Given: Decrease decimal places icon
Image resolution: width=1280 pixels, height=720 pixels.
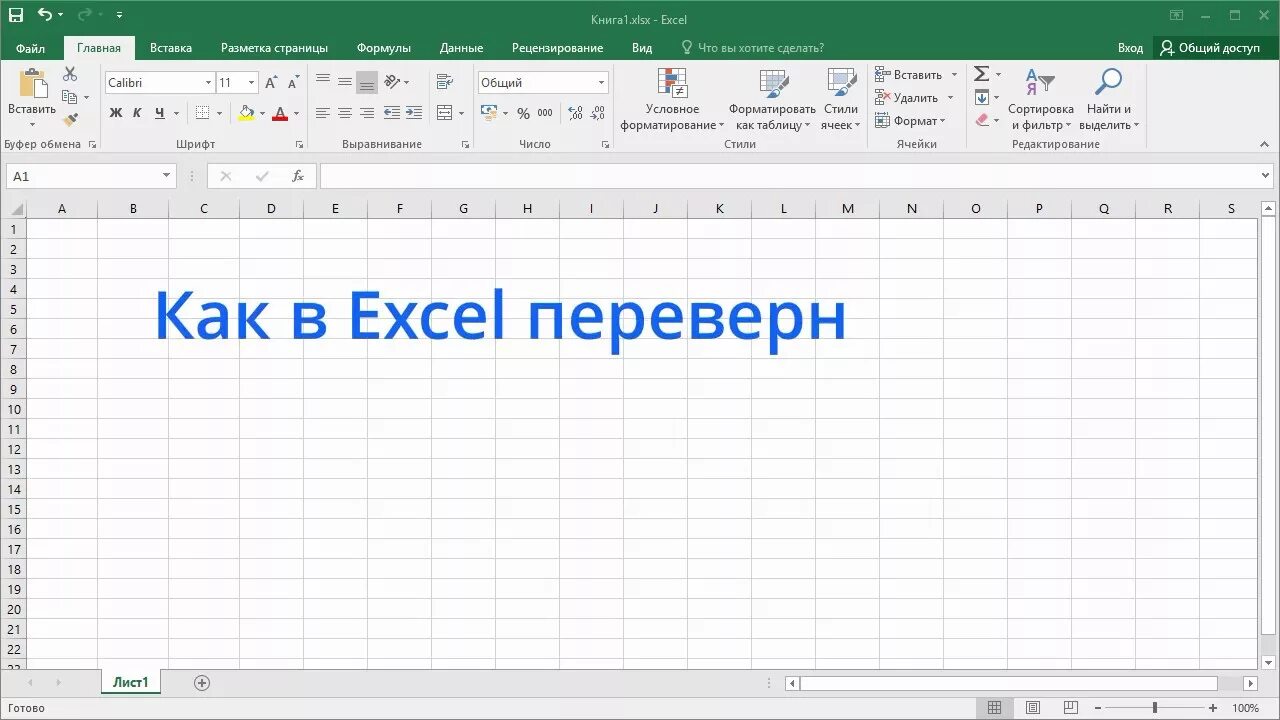Looking at the screenshot, I should click(x=598, y=114).
